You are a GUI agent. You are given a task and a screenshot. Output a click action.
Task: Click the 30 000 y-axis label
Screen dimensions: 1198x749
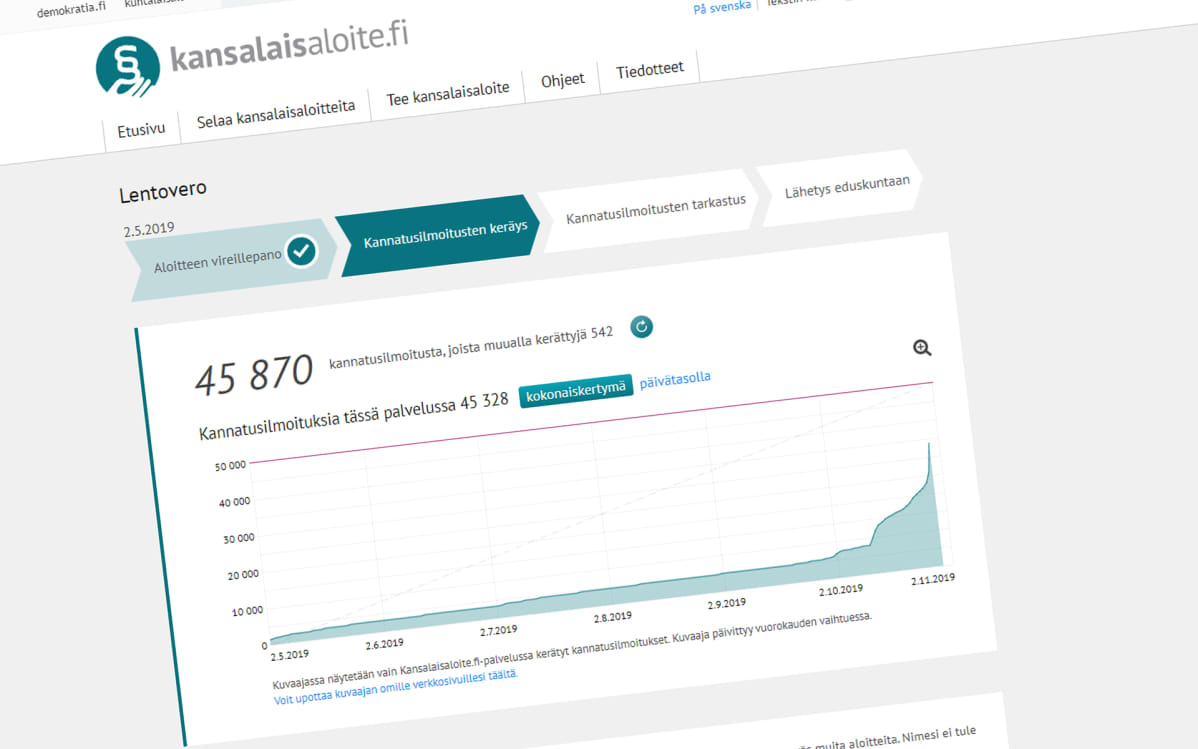point(238,539)
